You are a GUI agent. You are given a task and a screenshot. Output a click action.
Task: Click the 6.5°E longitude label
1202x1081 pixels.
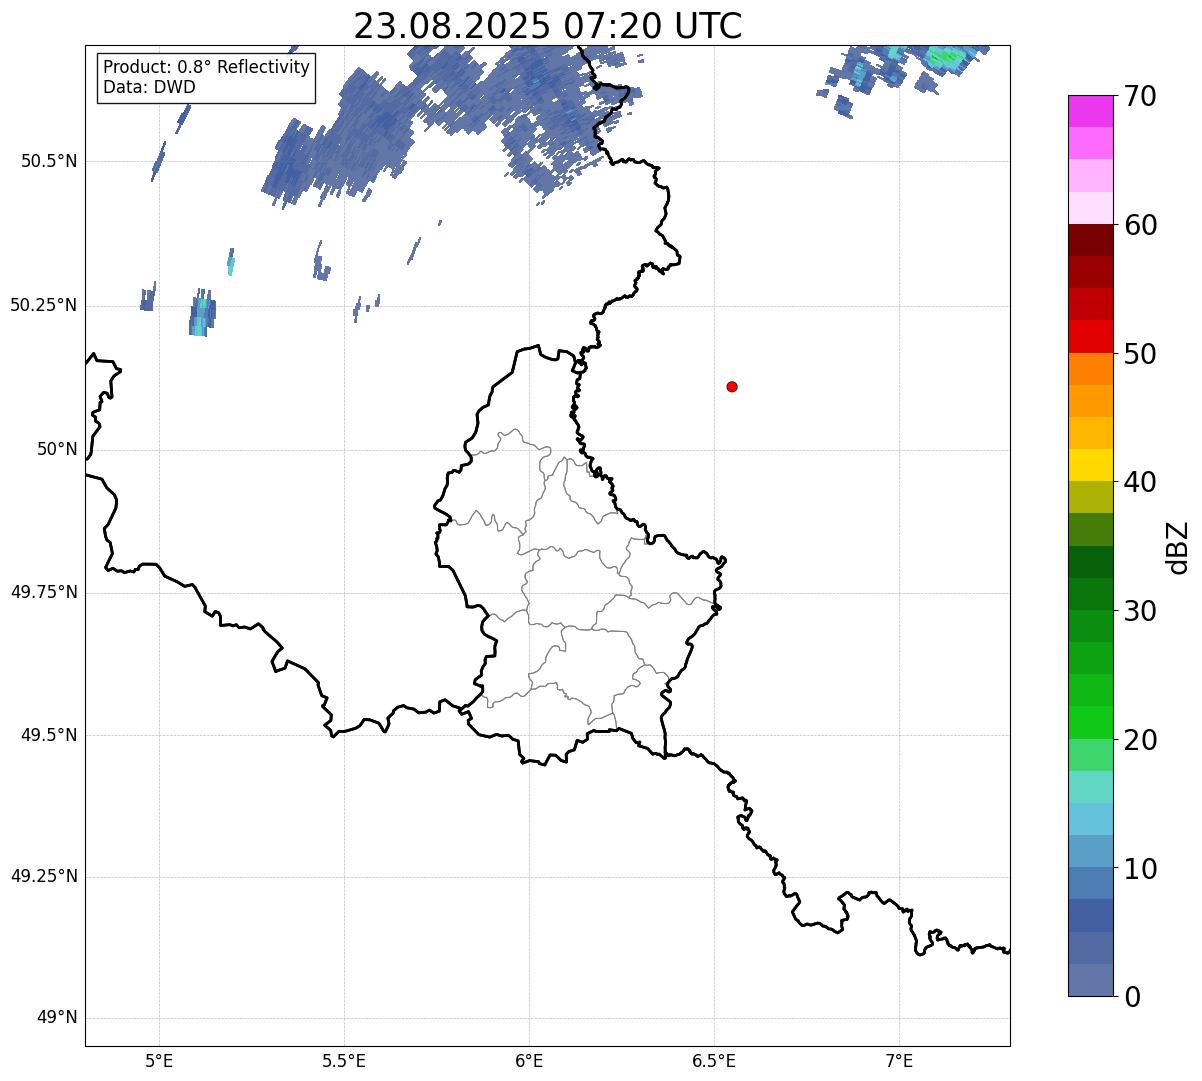[x=714, y=1061]
